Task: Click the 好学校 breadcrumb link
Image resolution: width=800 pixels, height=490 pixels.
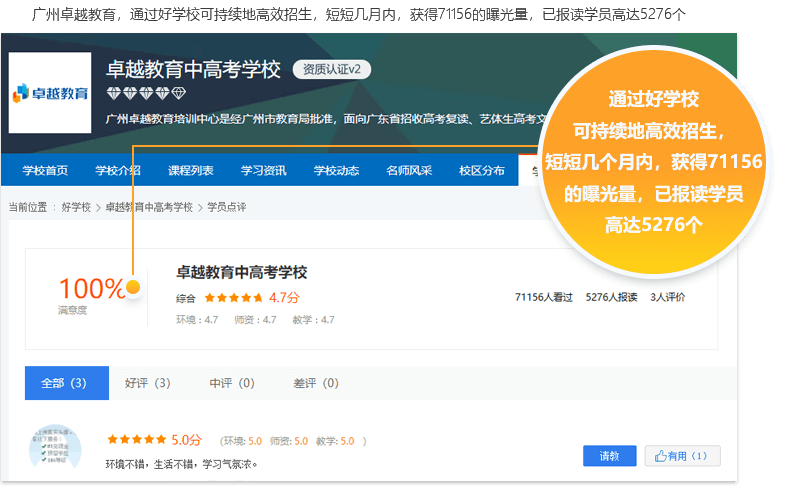Action: [76, 207]
